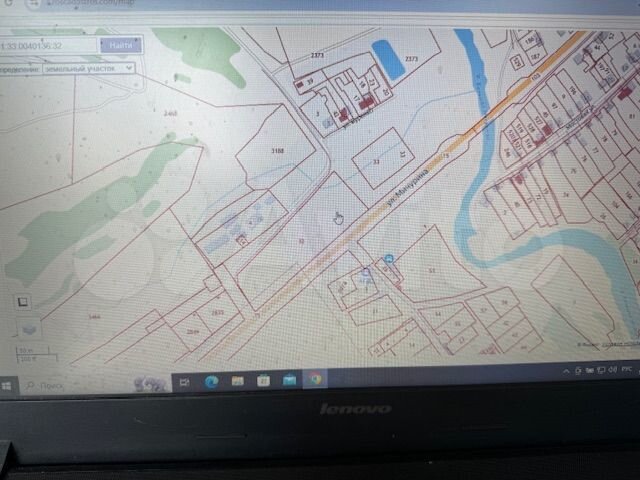640x480 pixels.
Task: Switch to Chrome in the taskbar
Action: (x=315, y=379)
